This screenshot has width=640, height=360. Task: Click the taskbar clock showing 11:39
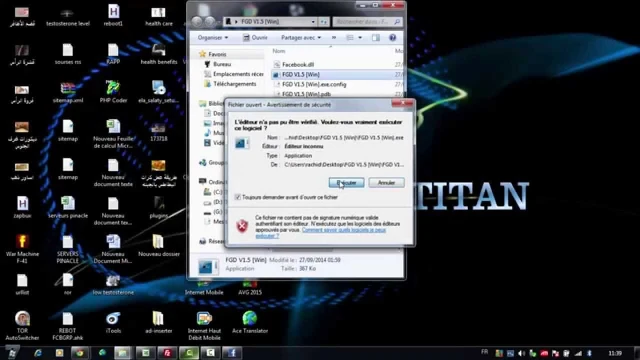pyautogui.click(x=615, y=353)
